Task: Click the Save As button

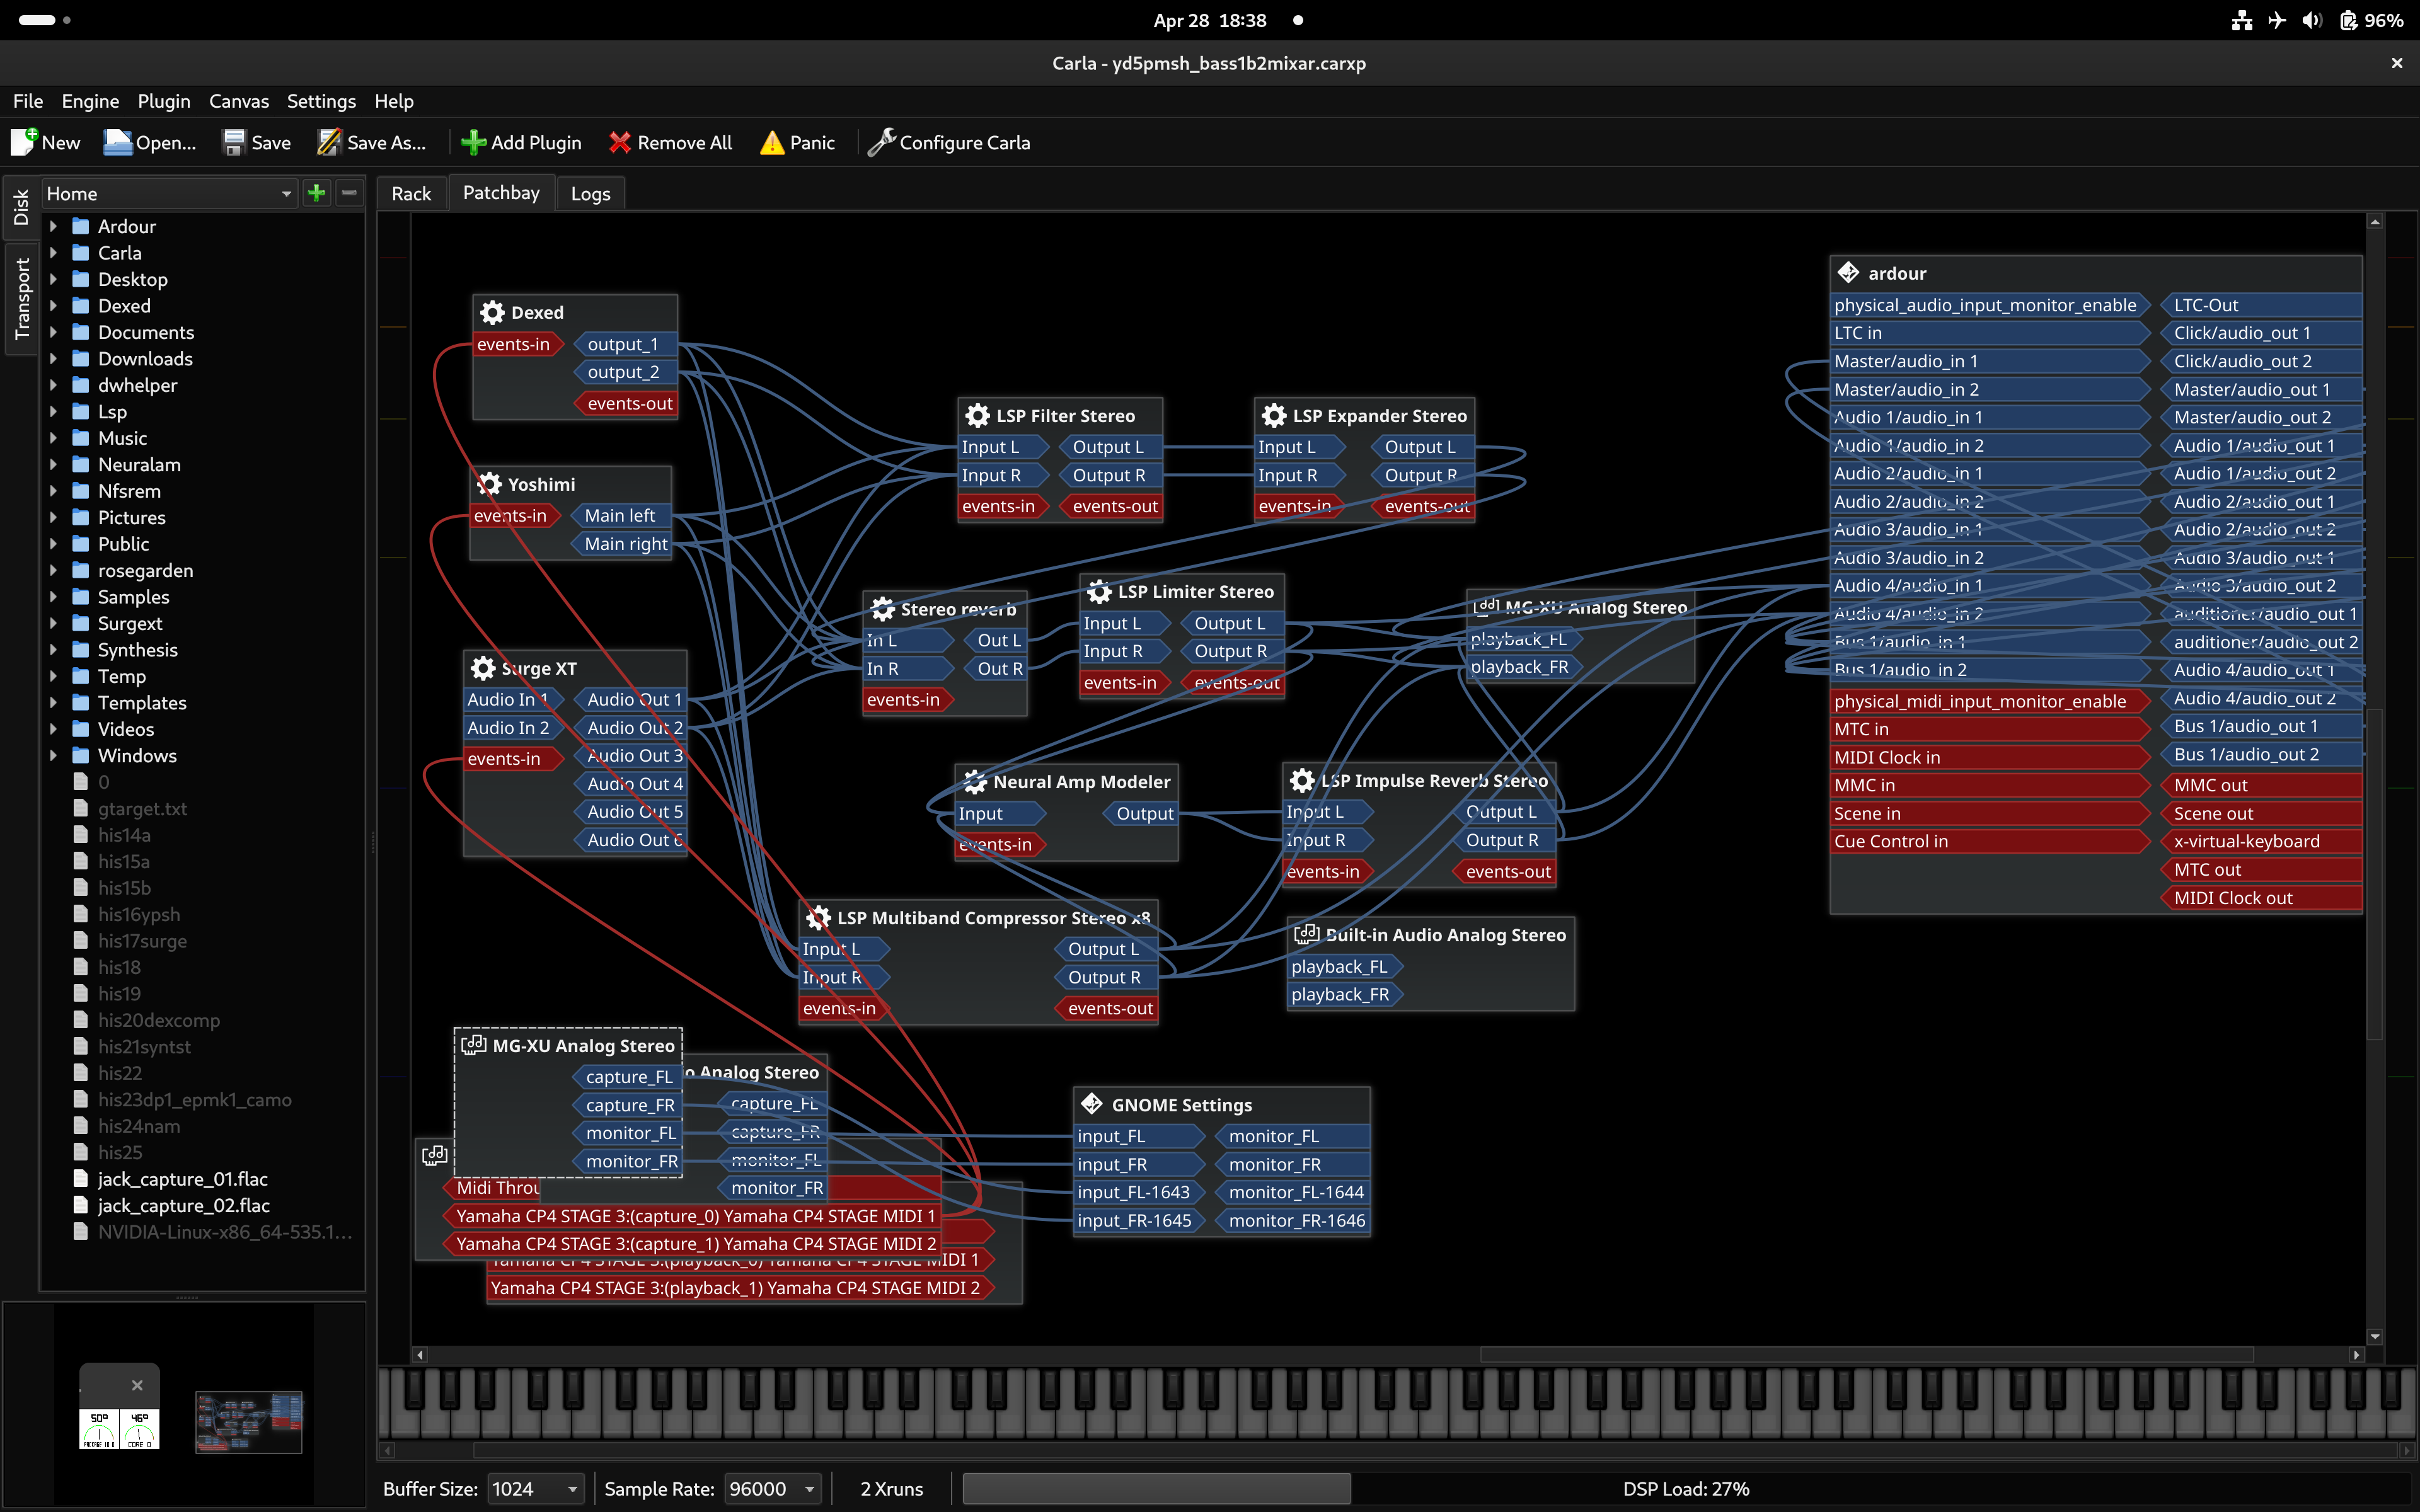Action: tap(371, 142)
